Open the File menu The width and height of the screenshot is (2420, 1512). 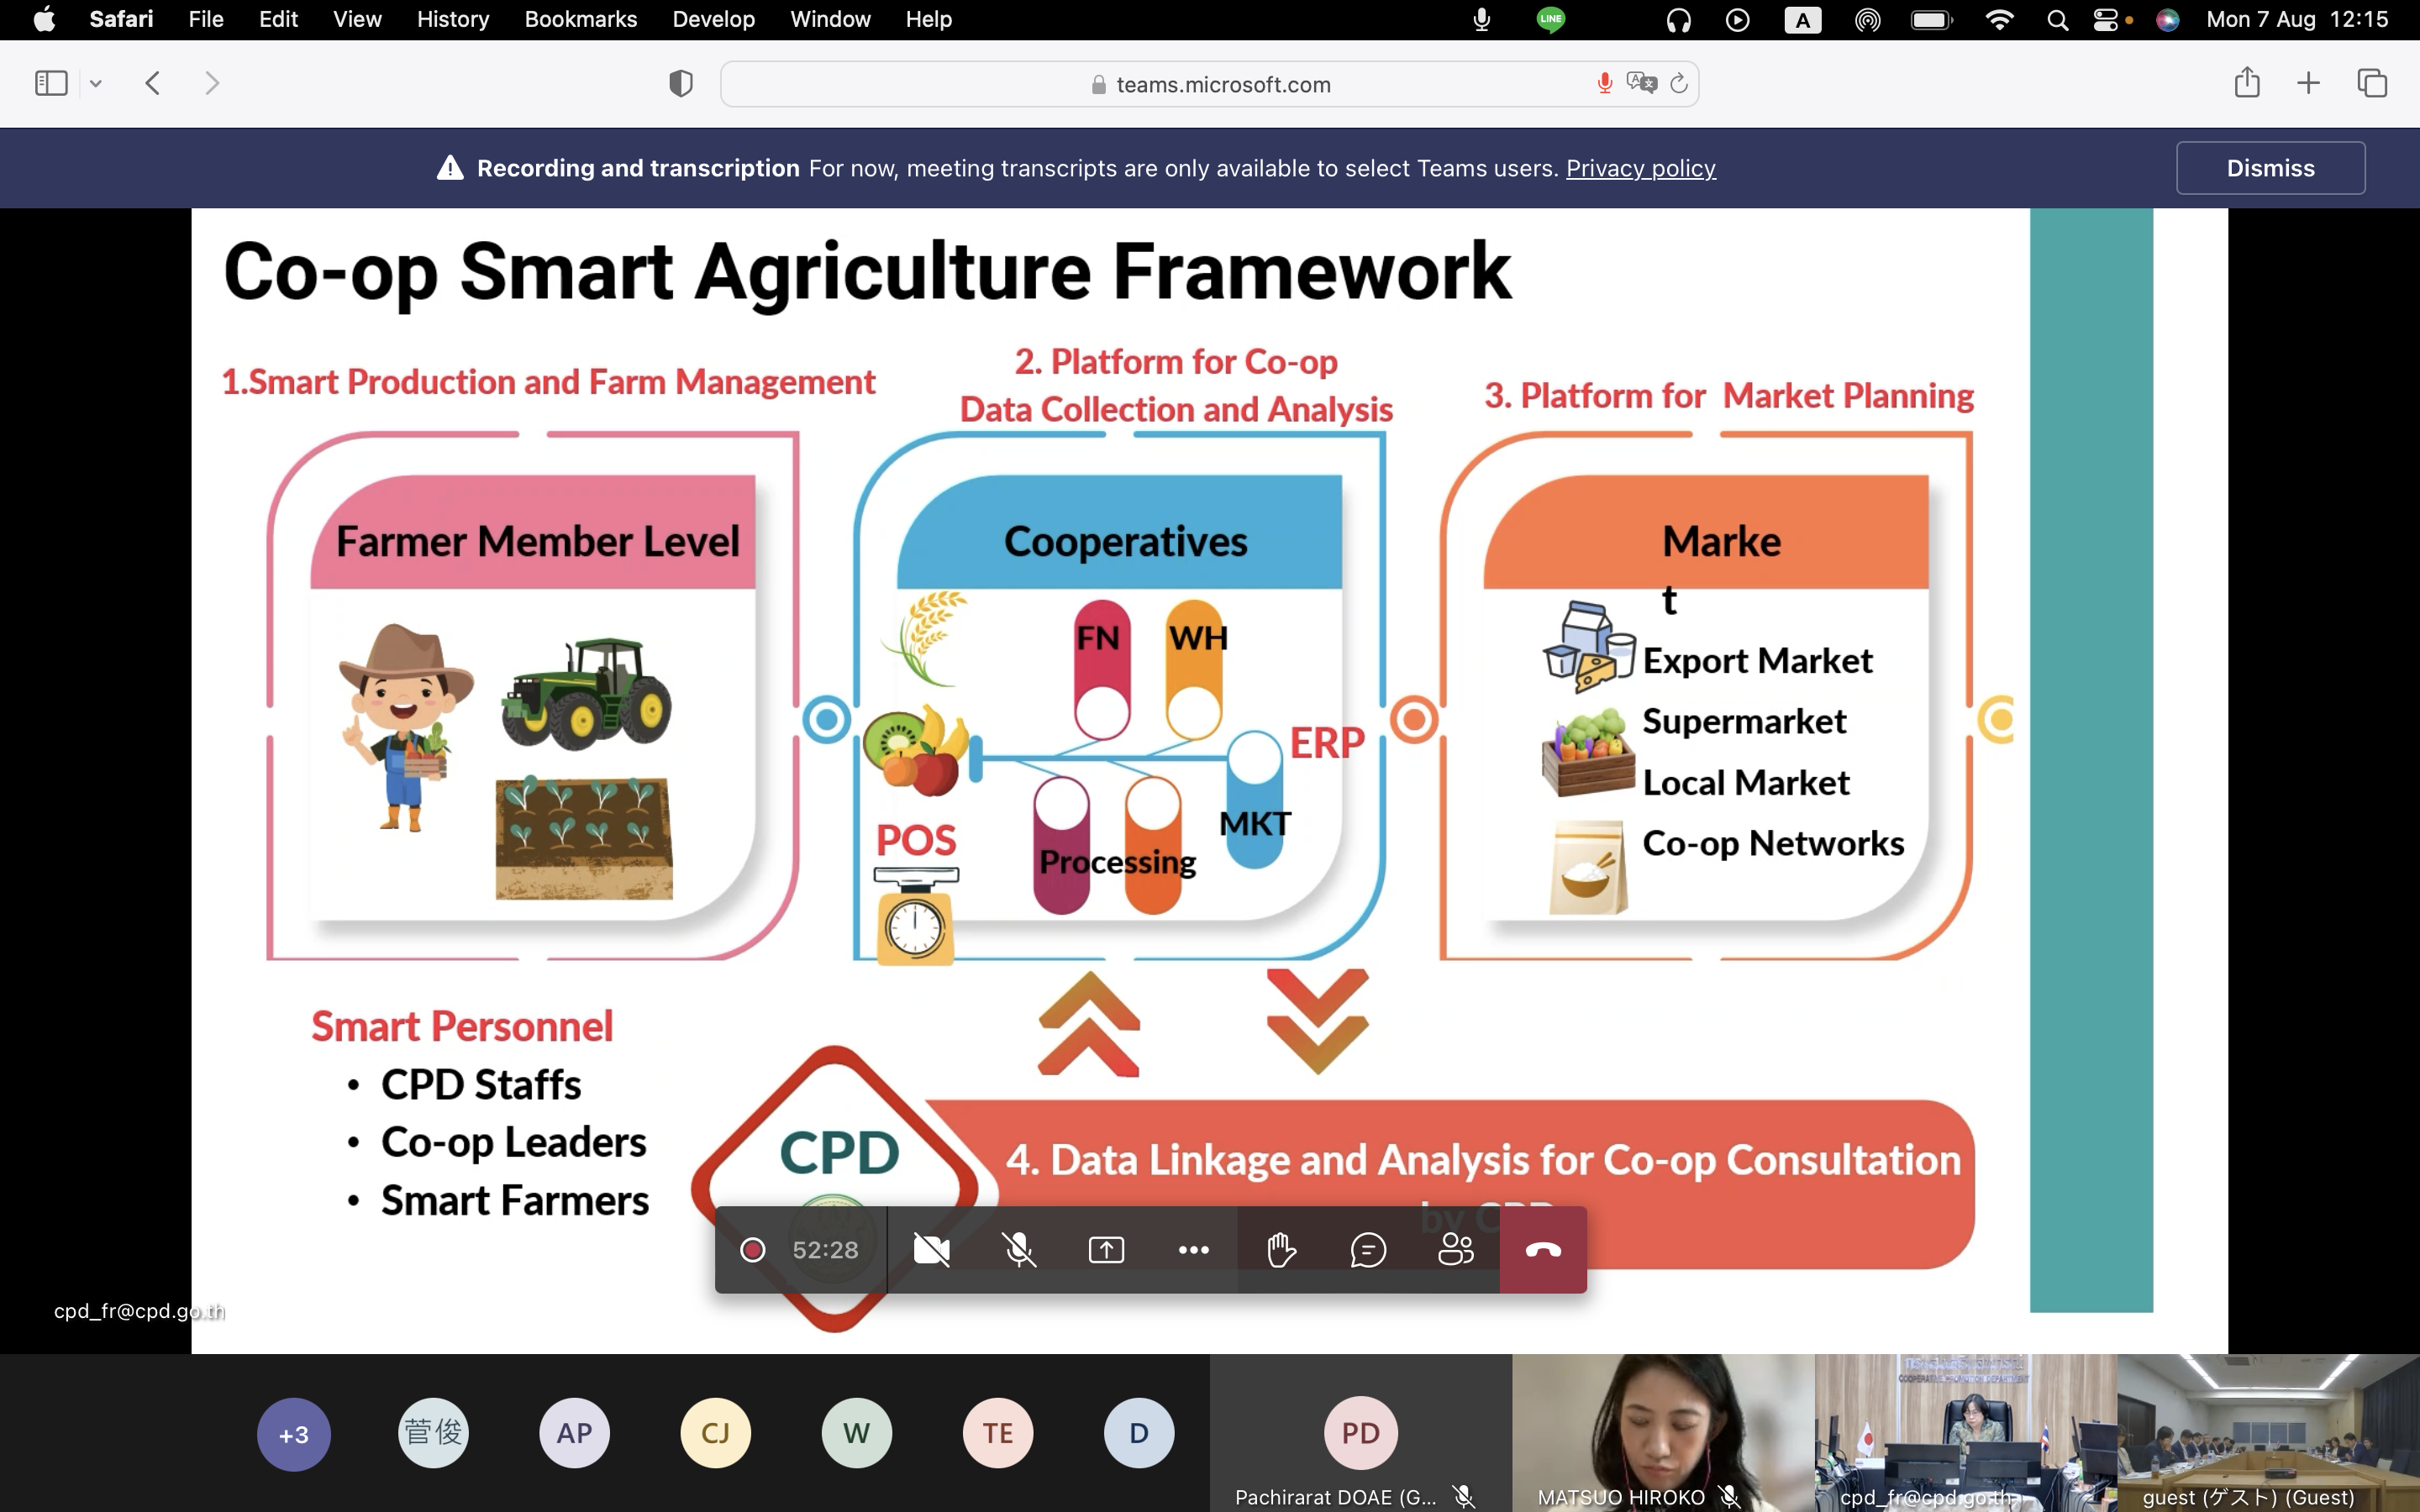click(206, 19)
